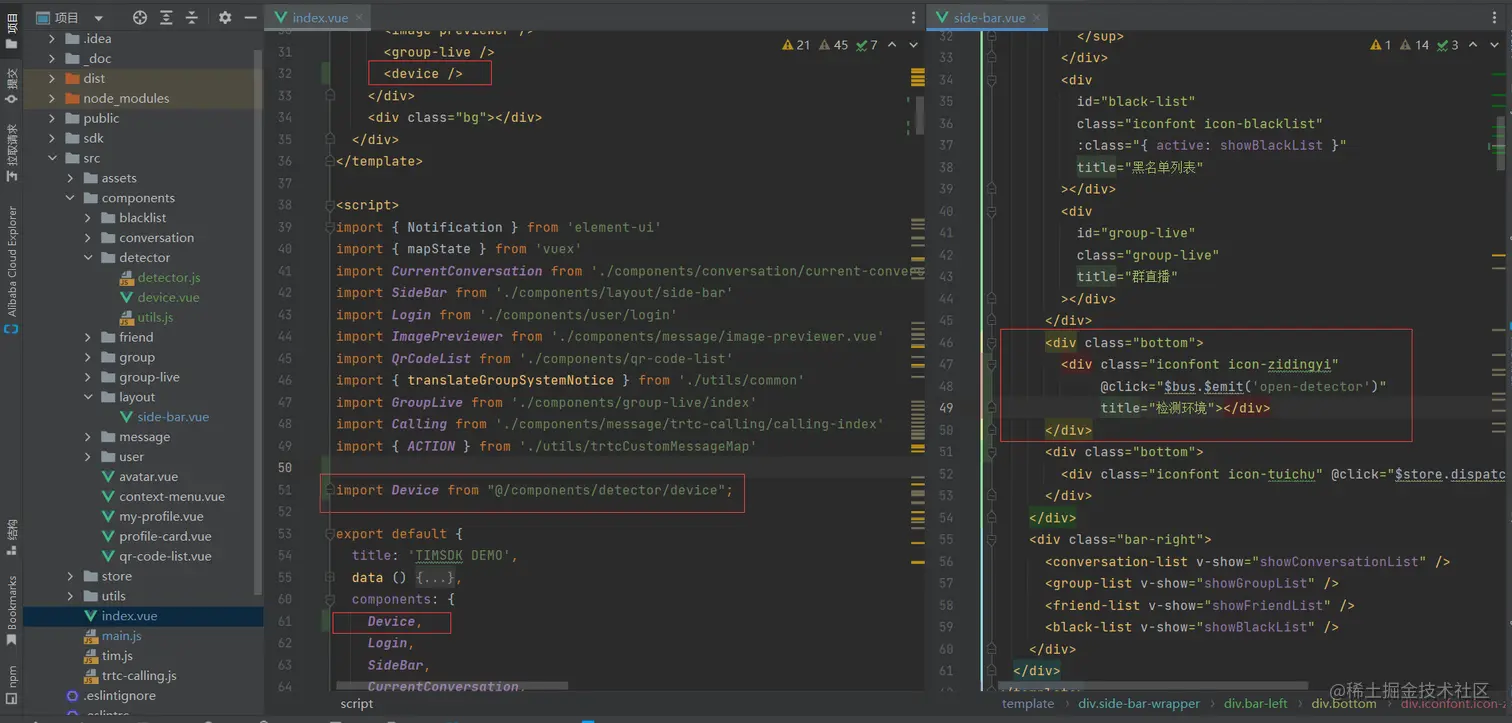Expand the _doc folder

click(x=52, y=58)
